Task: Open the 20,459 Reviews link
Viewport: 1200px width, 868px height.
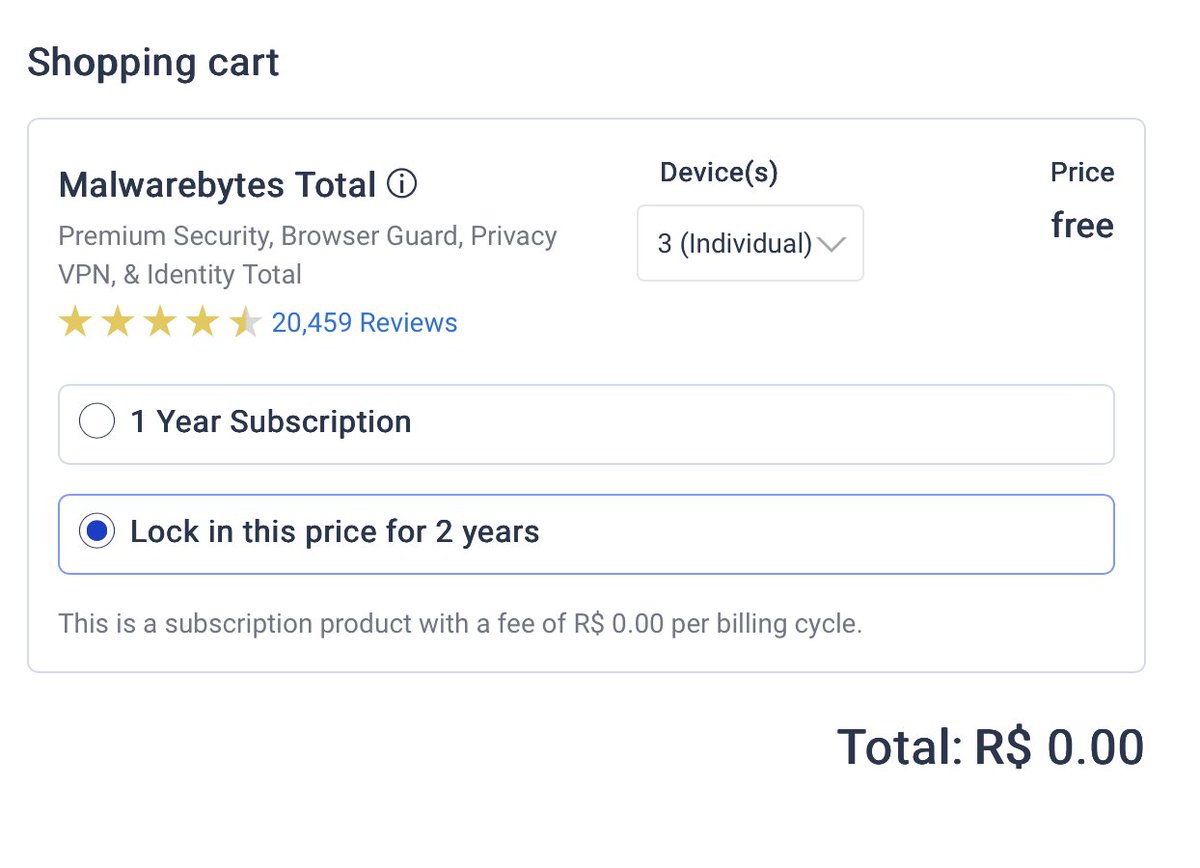Action: [364, 323]
